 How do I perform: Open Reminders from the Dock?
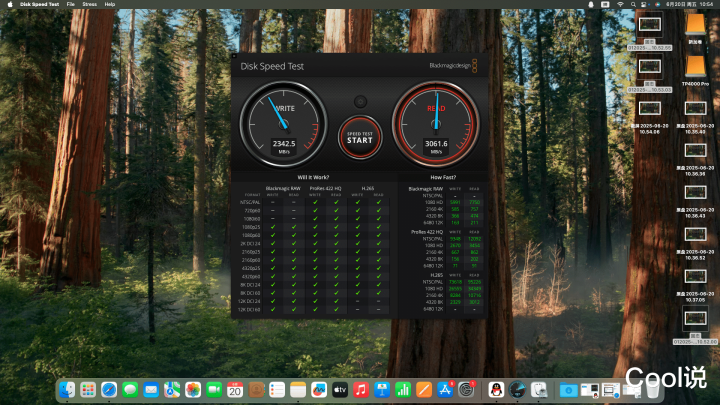(277, 390)
